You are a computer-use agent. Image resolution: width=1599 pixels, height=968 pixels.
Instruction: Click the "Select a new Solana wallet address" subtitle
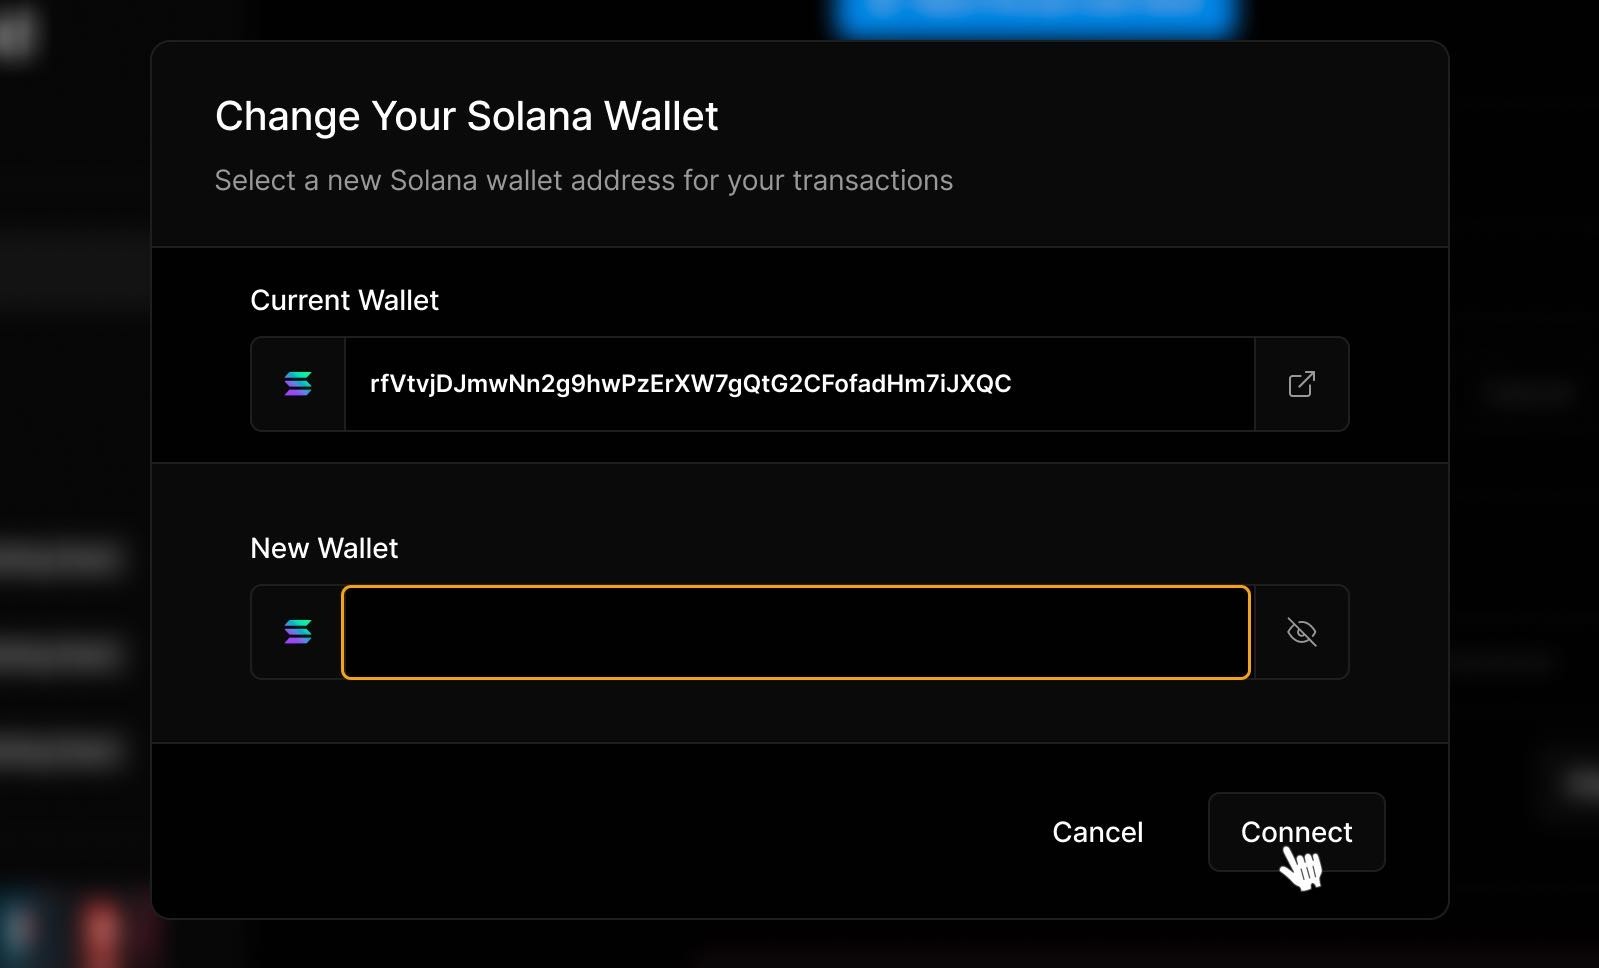click(584, 180)
